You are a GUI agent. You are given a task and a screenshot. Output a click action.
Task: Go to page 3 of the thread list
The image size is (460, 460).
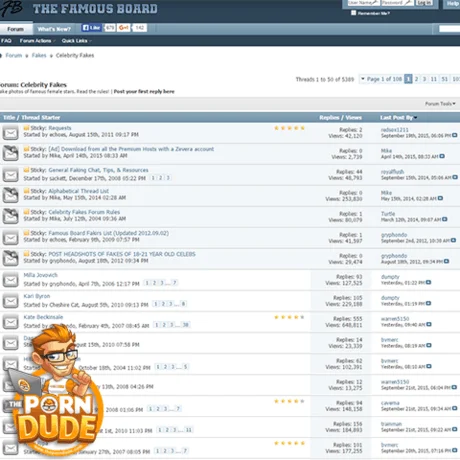[424, 79]
